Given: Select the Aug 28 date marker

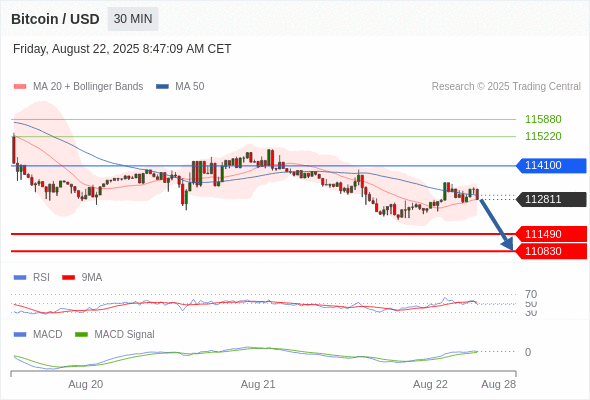Looking at the screenshot, I should [499, 385].
